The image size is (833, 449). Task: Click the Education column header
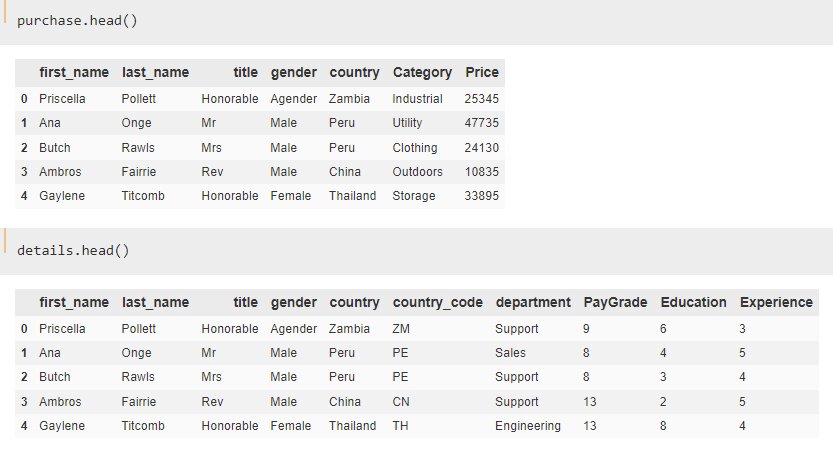click(x=693, y=303)
